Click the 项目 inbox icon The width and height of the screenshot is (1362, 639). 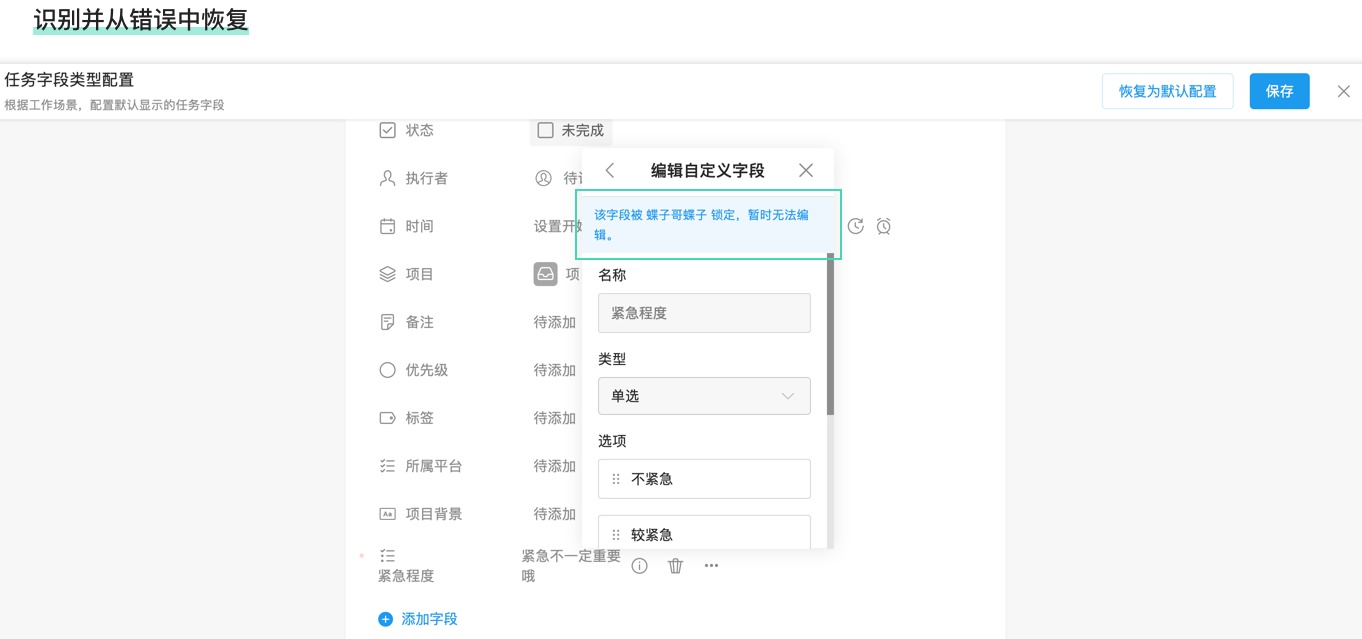545,274
